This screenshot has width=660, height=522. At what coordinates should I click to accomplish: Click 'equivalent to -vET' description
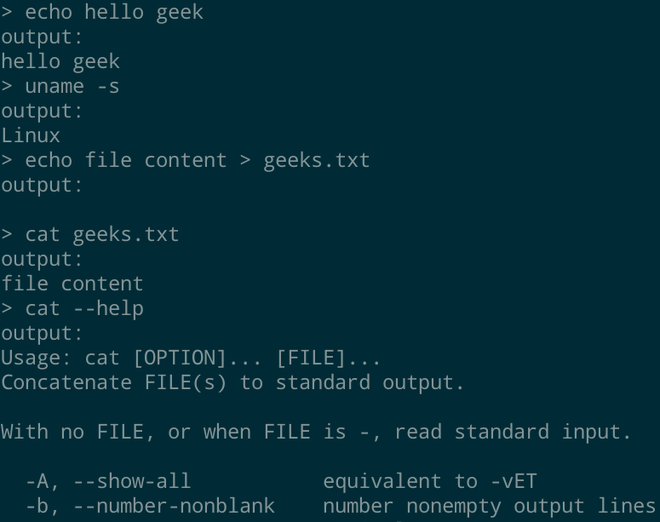[x=430, y=481]
